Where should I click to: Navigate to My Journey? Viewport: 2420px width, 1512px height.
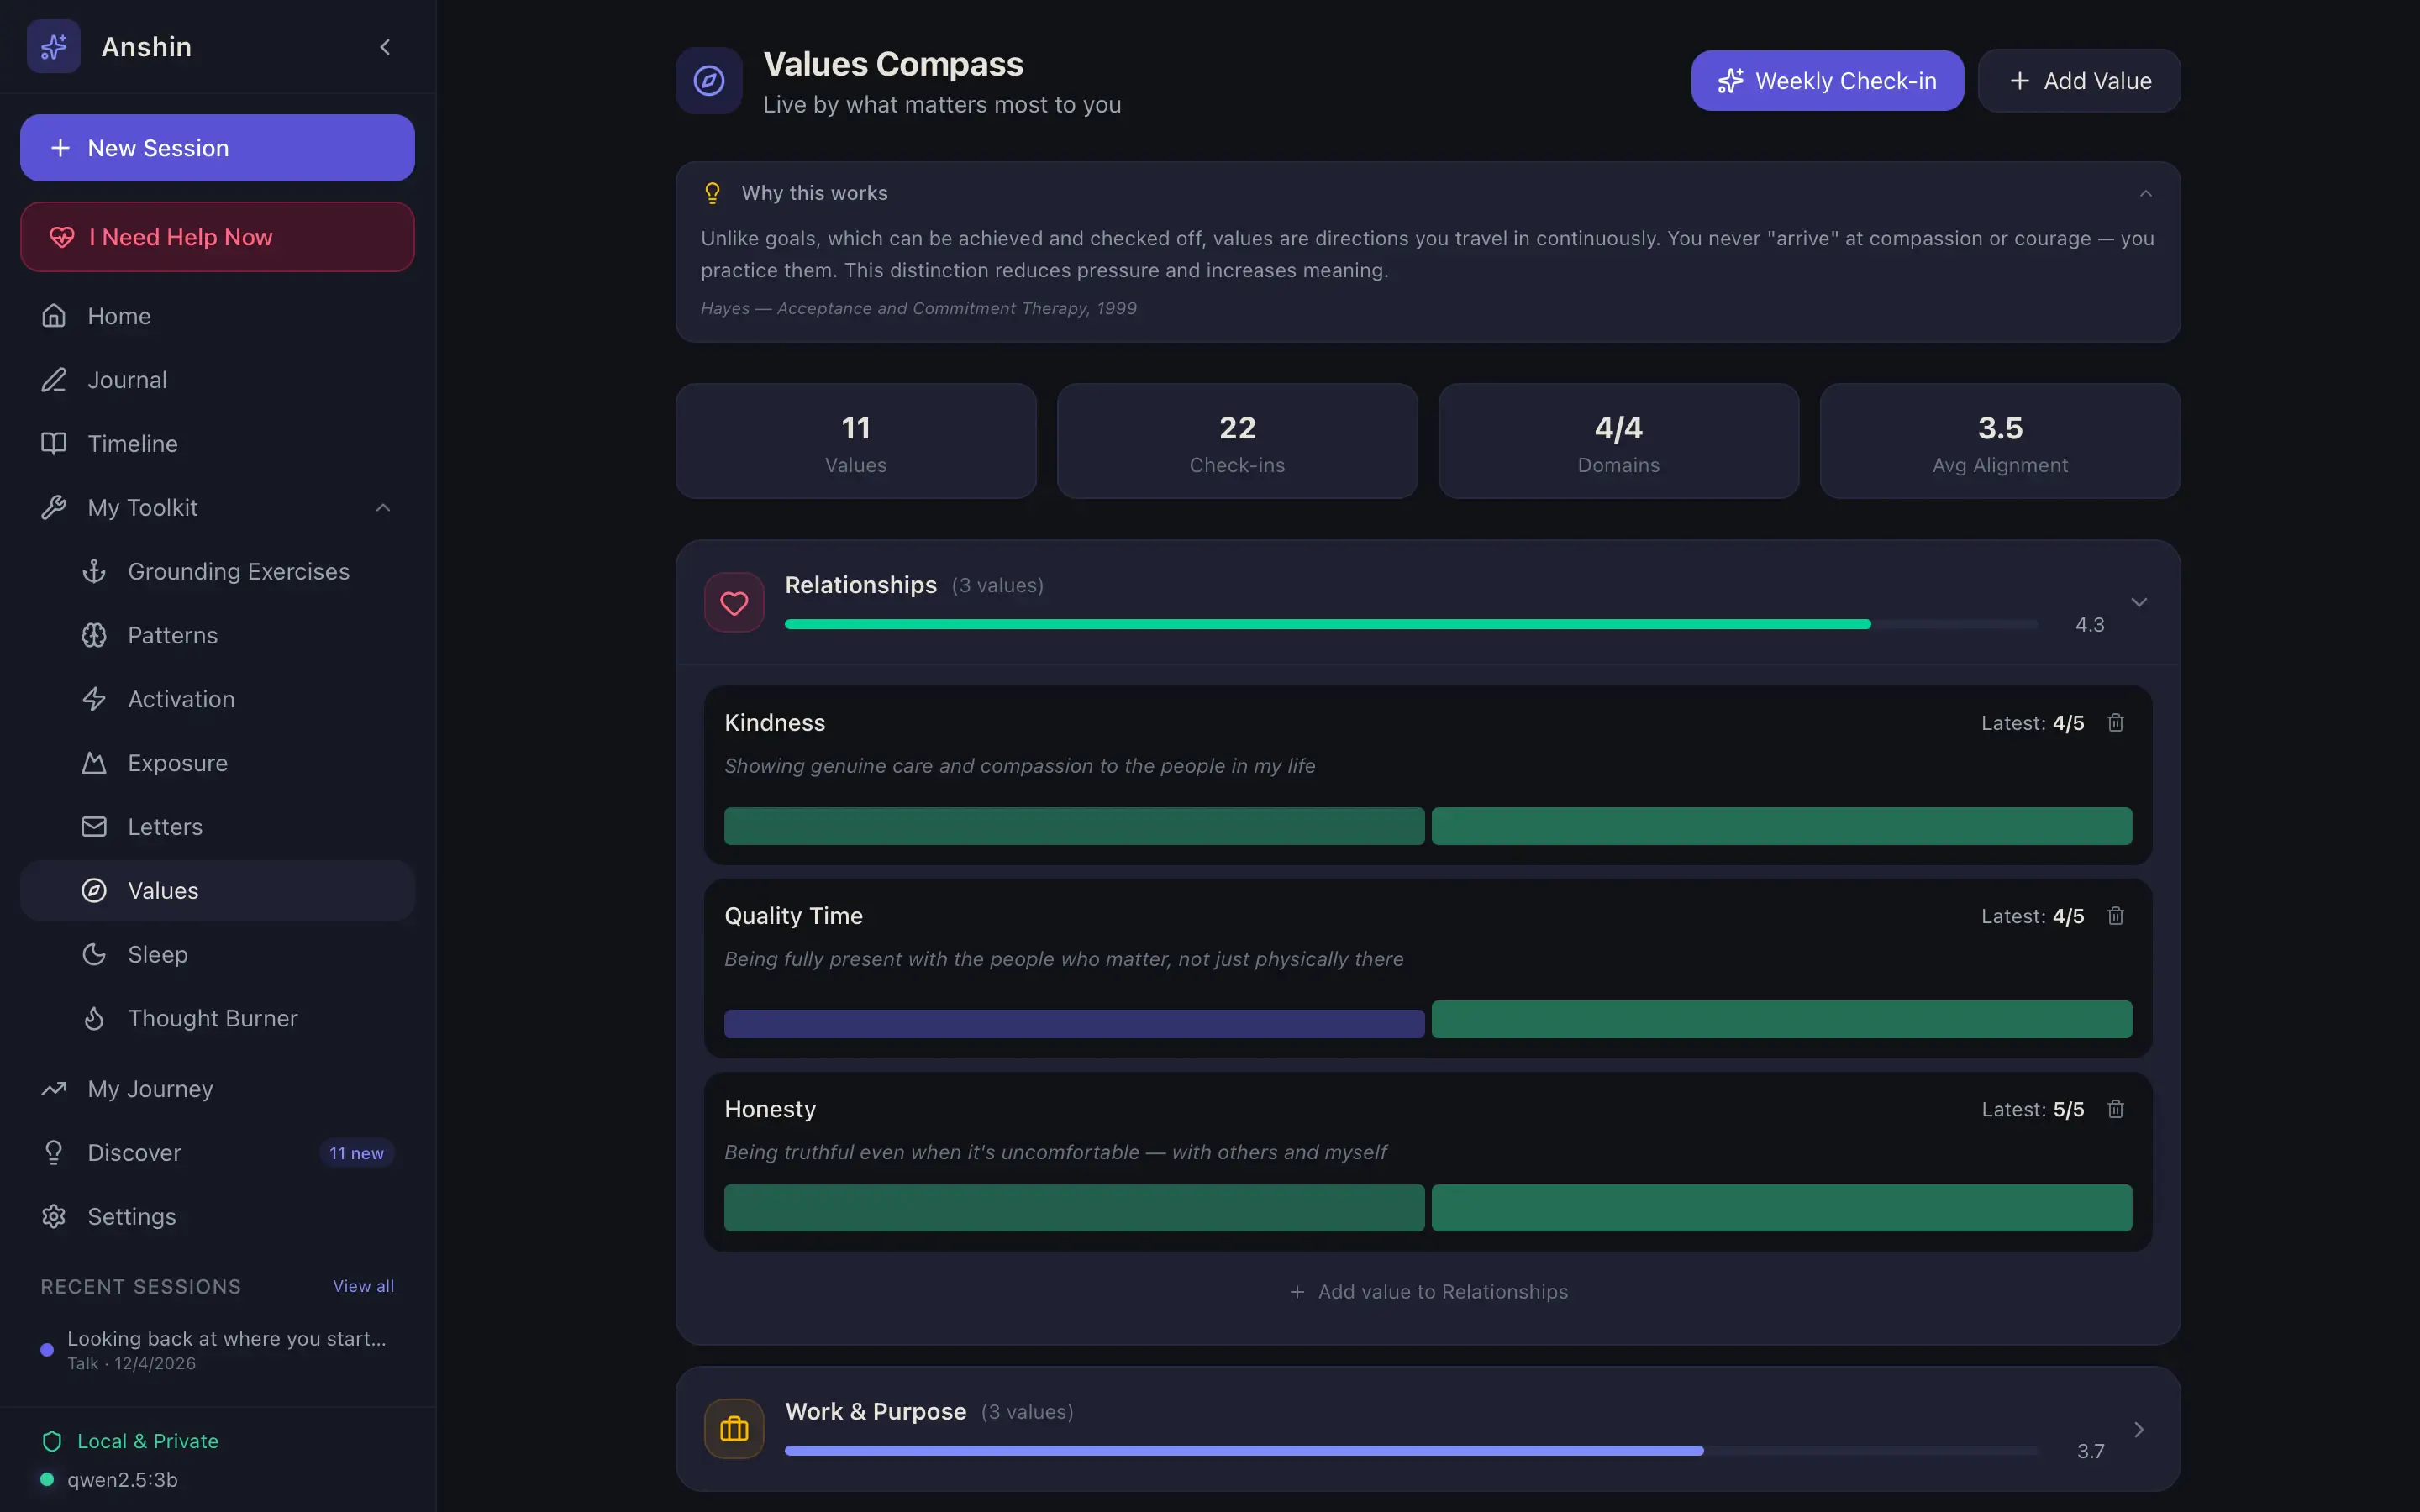[217, 1089]
